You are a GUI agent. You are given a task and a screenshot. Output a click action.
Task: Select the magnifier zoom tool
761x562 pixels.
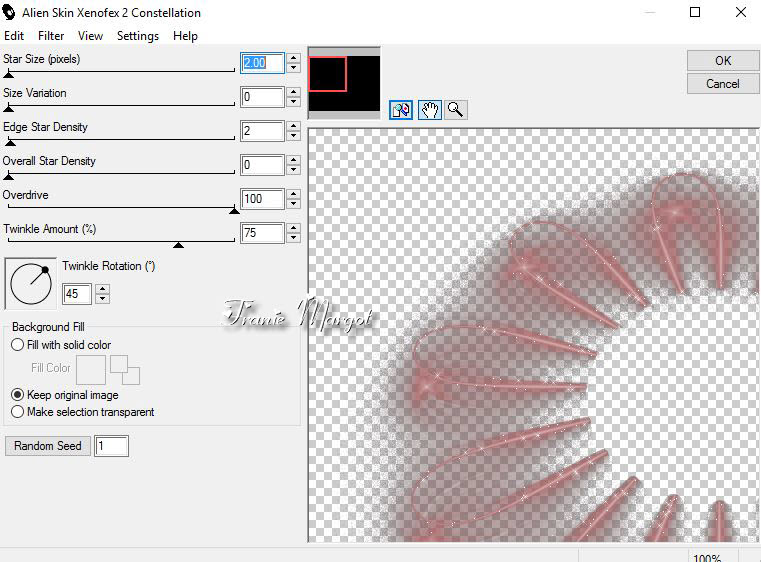coord(456,110)
